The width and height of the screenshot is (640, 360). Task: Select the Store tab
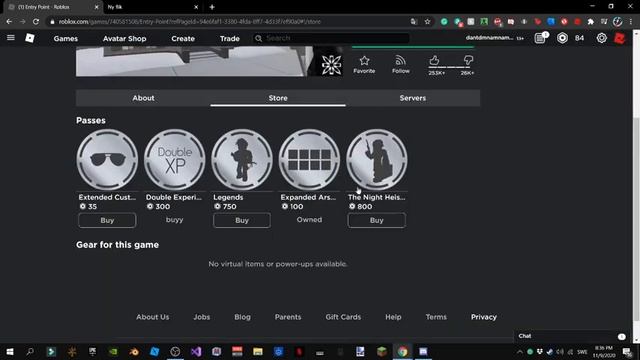[278, 98]
